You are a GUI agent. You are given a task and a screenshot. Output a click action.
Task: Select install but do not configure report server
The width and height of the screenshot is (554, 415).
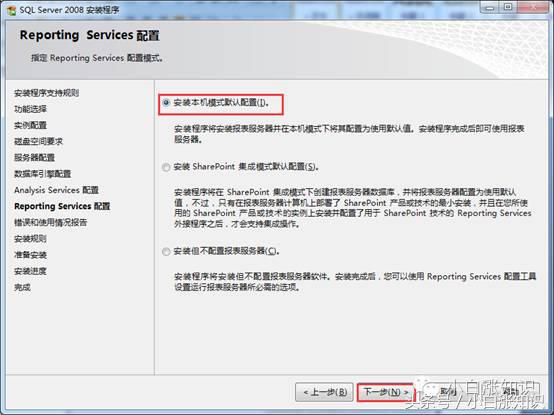[x=166, y=251]
